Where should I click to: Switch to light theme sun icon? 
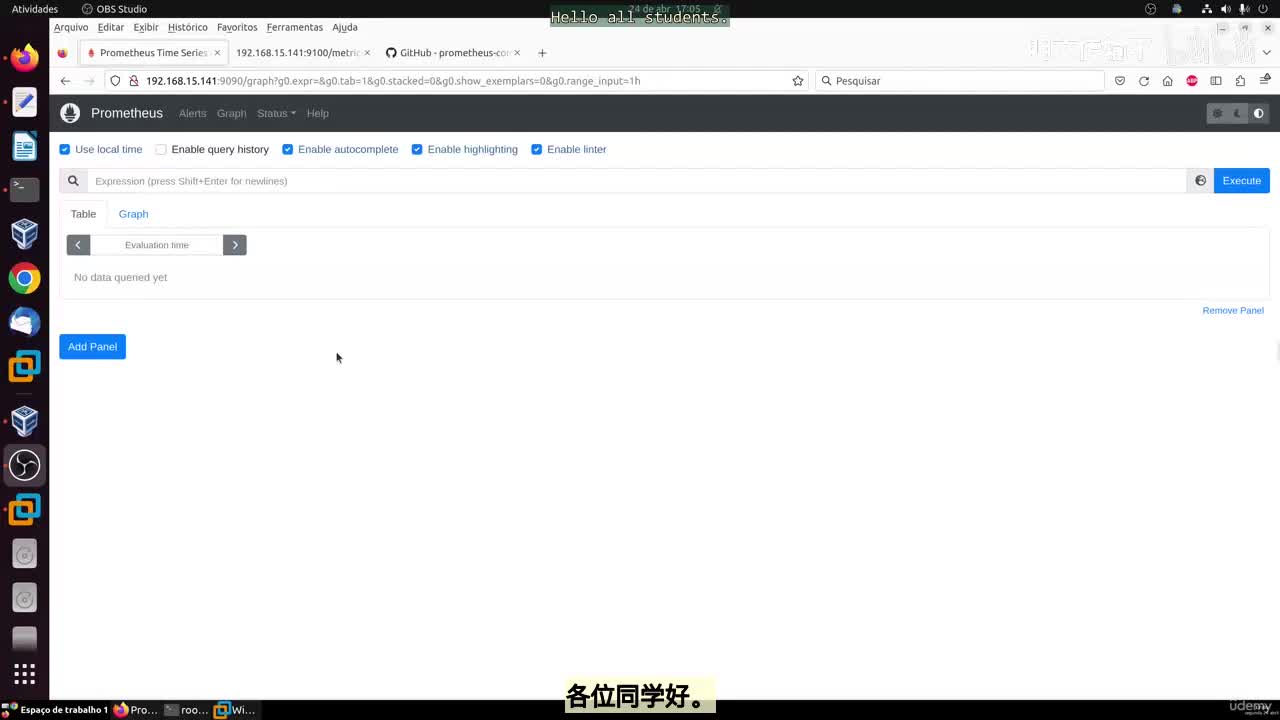[1217, 114]
